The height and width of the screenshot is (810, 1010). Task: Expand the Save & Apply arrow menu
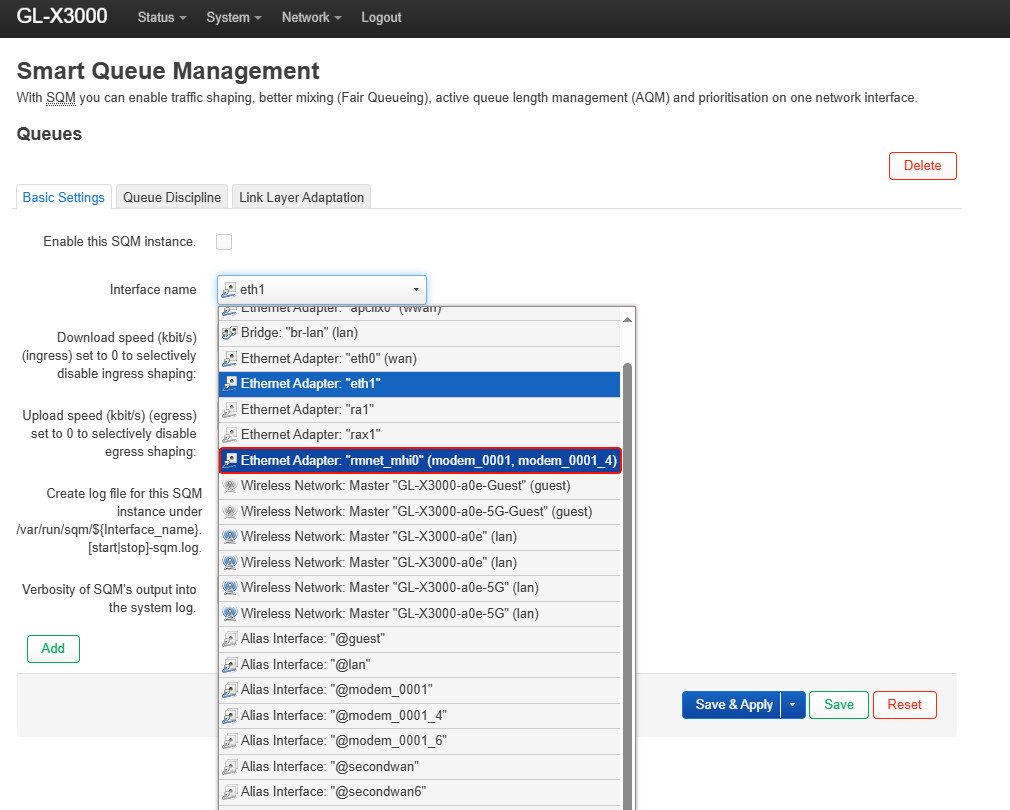point(792,705)
